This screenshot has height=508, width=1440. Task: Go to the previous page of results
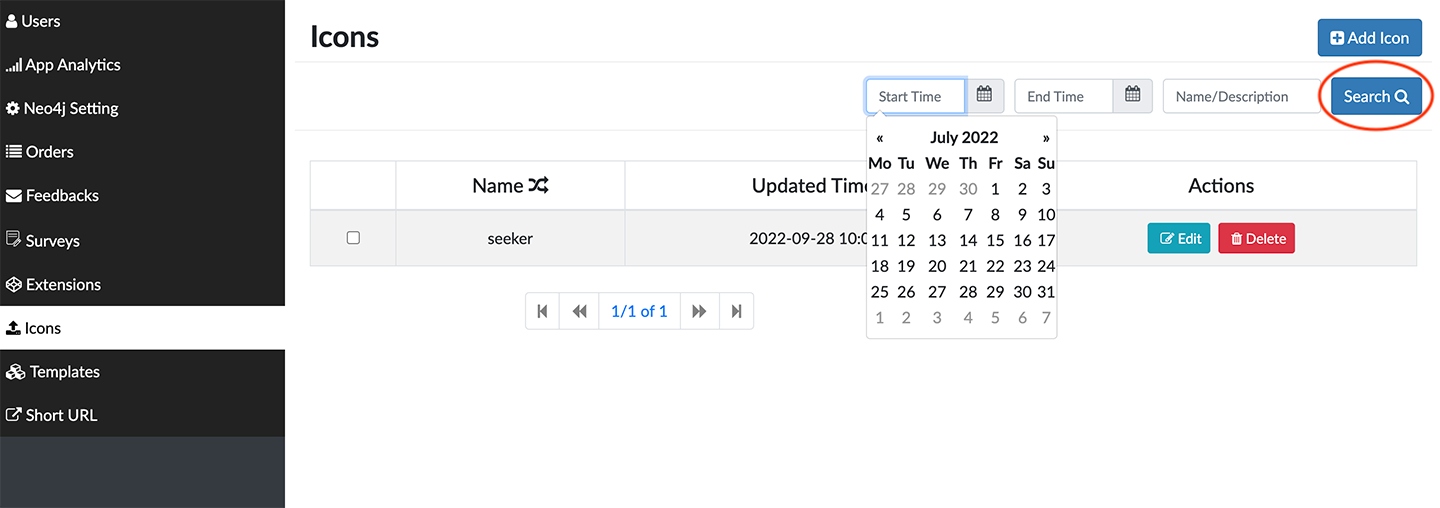[579, 311]
